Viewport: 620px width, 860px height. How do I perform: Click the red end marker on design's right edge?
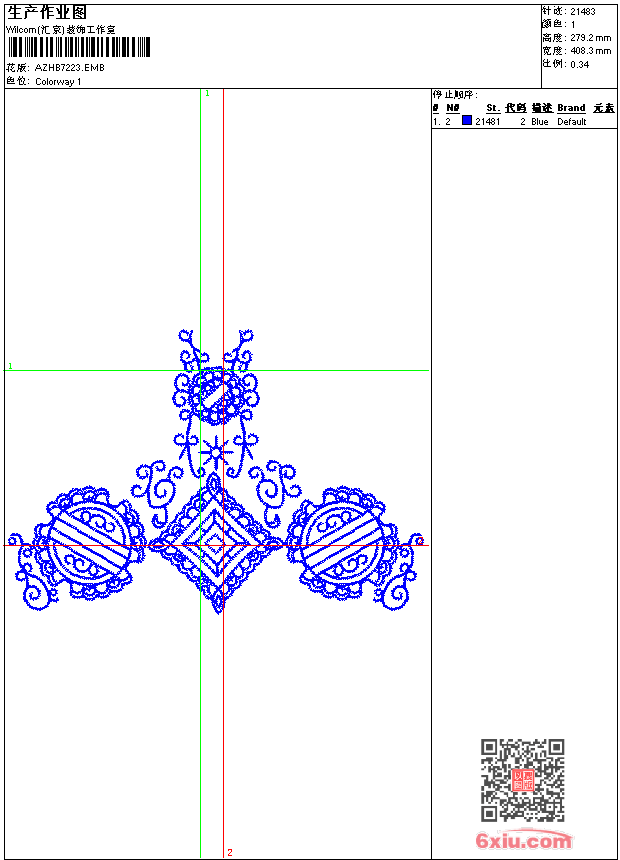coord(419,541)
